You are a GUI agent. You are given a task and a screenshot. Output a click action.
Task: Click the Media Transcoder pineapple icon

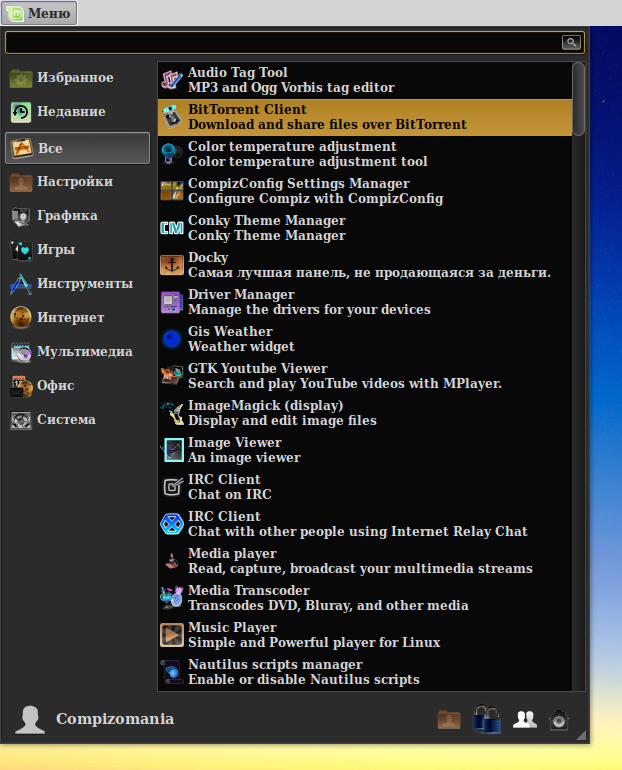point(172,598)
